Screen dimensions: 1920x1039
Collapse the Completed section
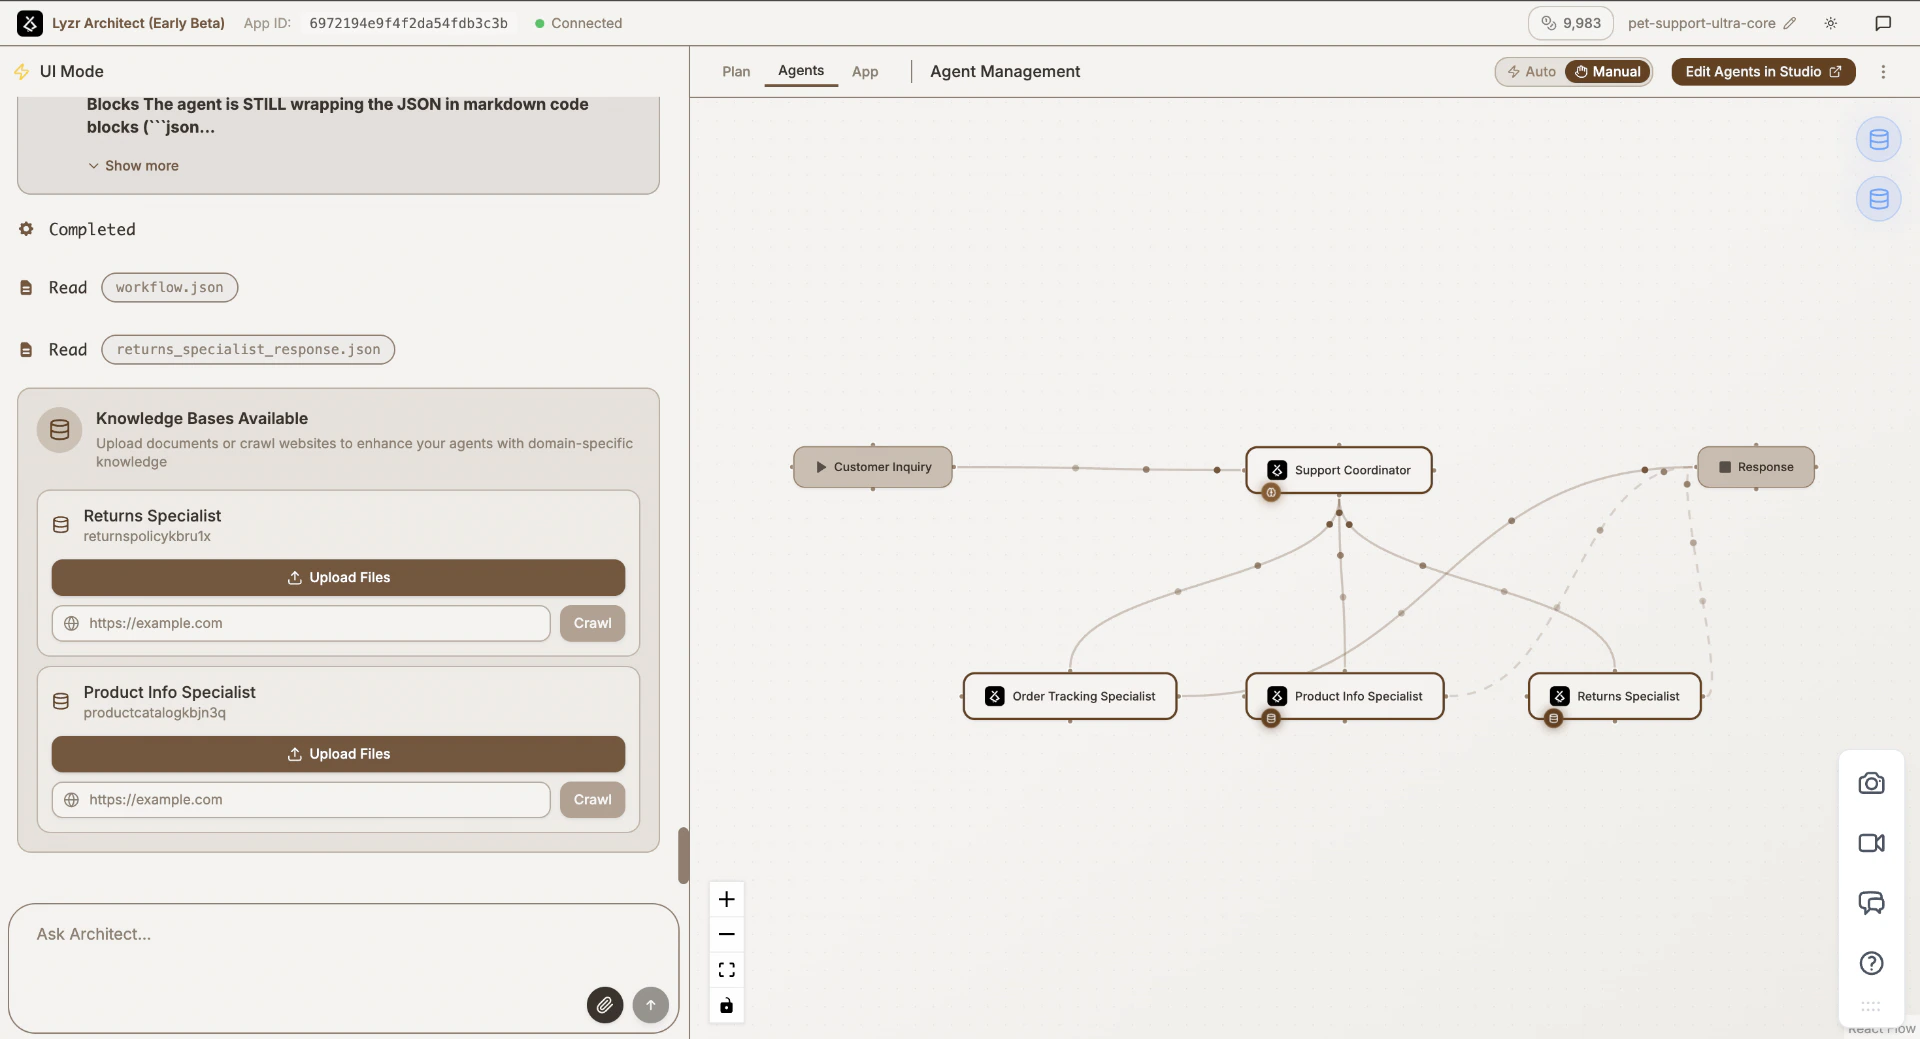pos(91,229)
